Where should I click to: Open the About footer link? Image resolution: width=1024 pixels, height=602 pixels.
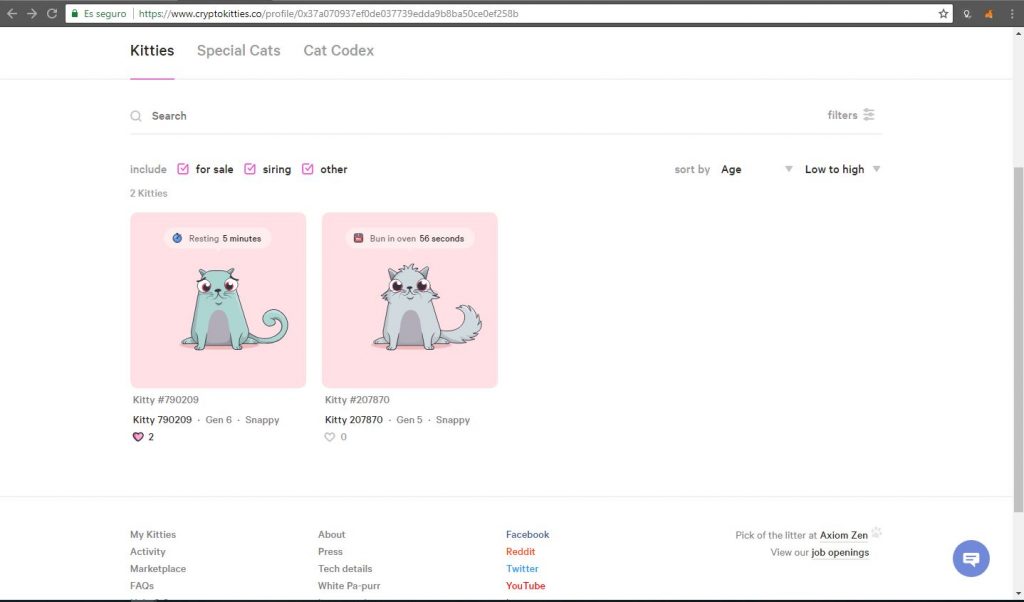(332, 534)
